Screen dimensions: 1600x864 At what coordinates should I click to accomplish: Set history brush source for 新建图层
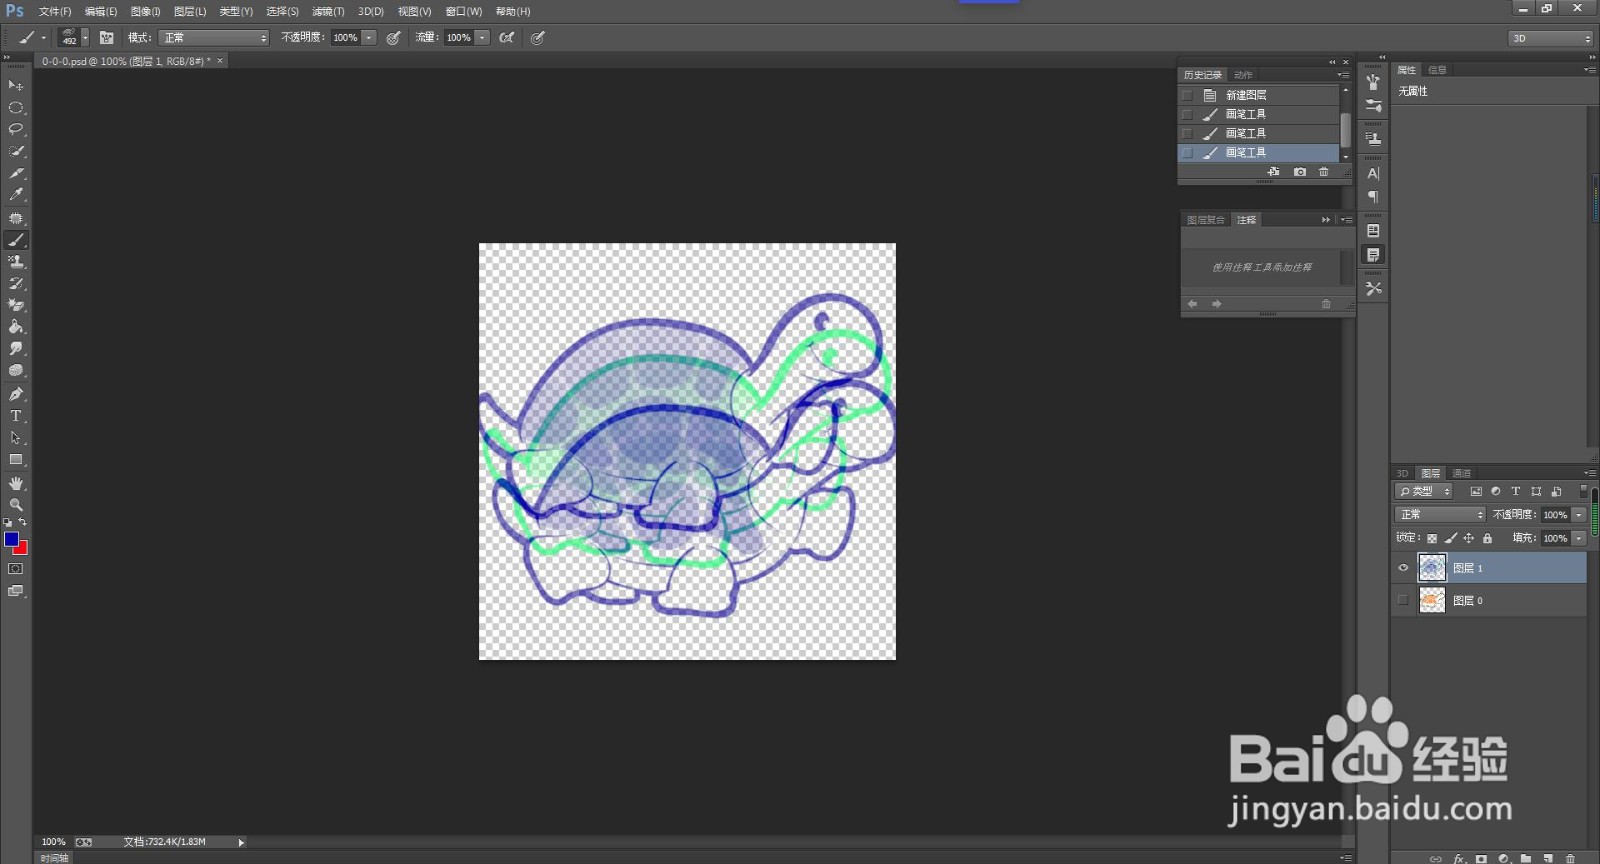pyautogui.click(x=1187, y=95)
